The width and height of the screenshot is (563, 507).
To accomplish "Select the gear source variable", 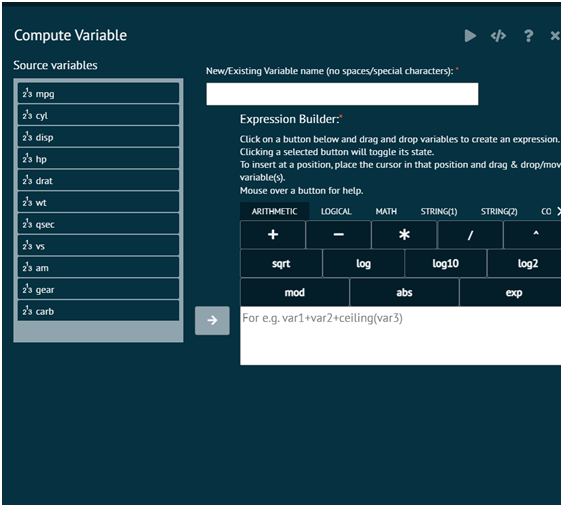I will tap(98, 289).
